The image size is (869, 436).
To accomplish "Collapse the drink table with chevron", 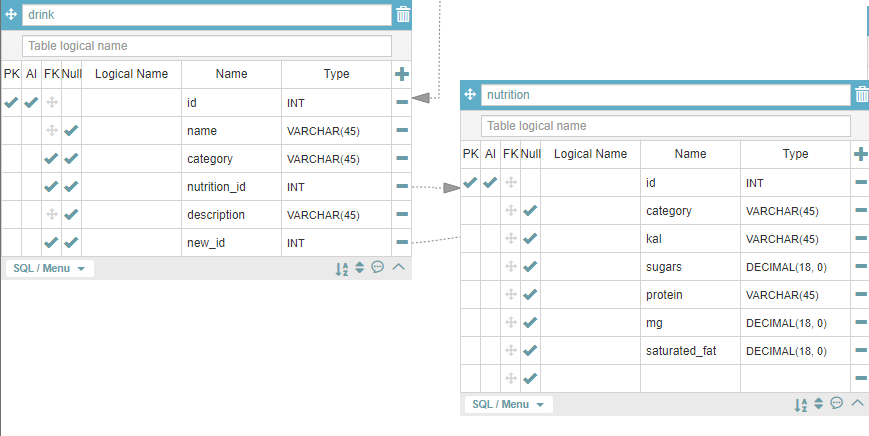I will coord(398,267).
